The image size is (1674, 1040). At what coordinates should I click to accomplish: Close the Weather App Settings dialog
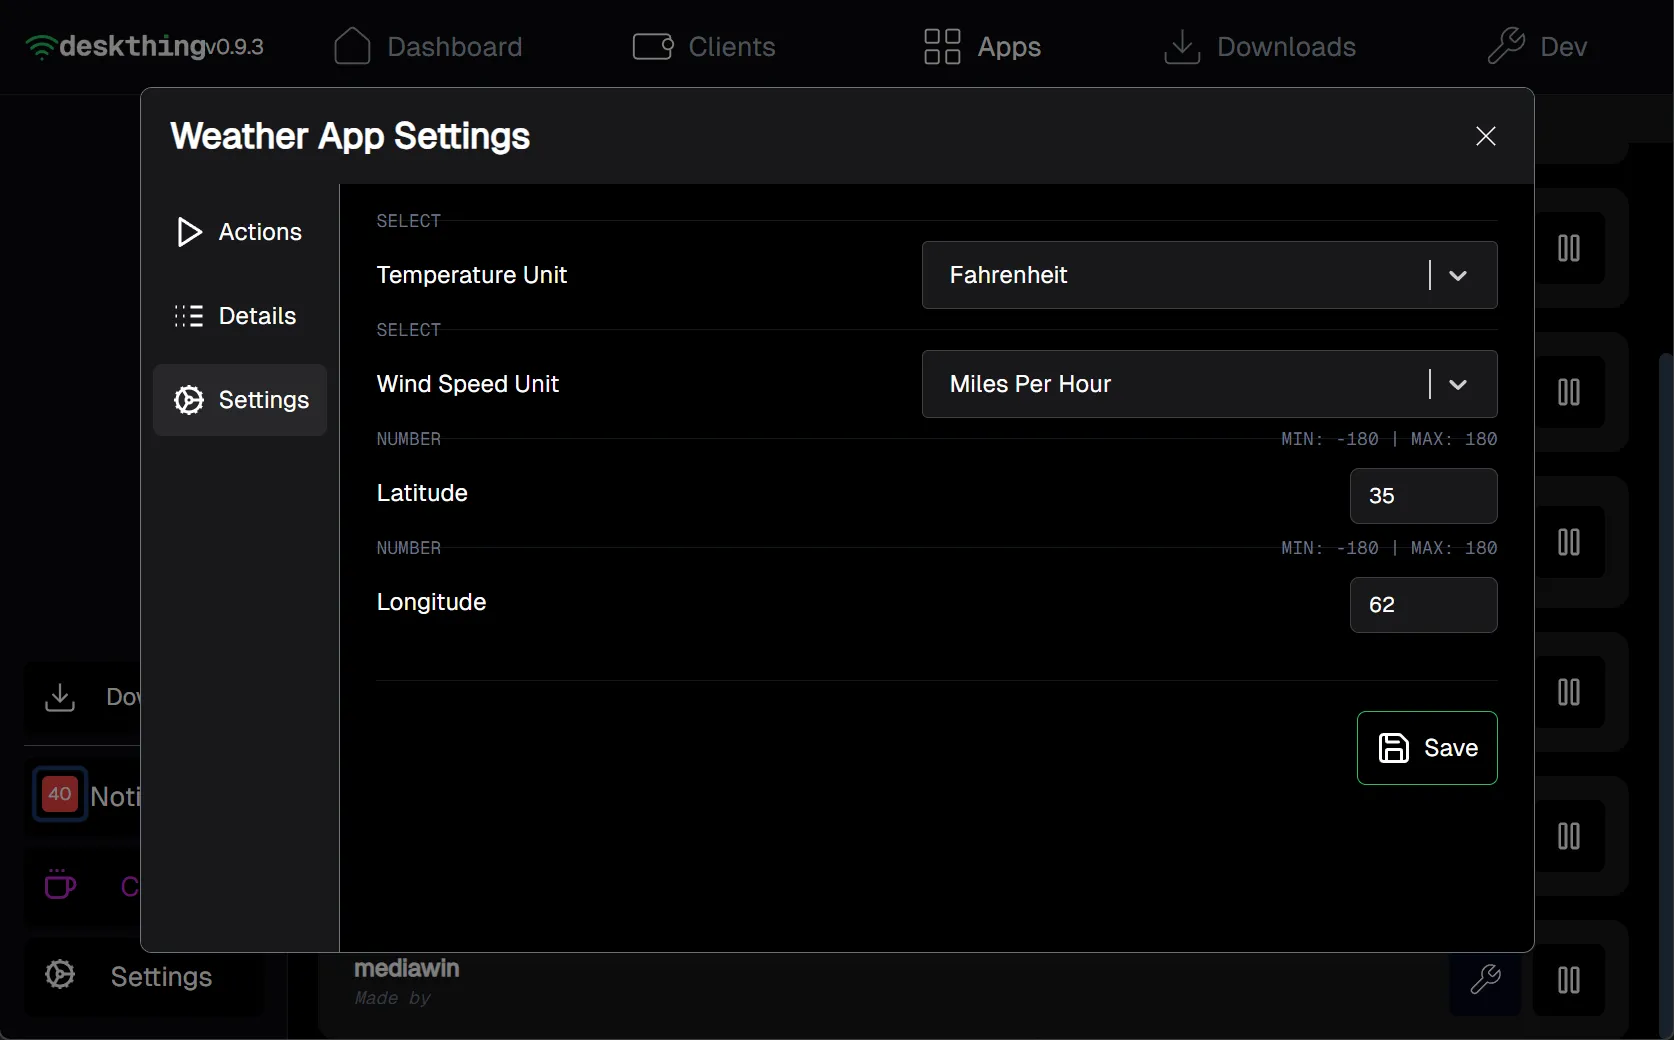point(1486,136)
